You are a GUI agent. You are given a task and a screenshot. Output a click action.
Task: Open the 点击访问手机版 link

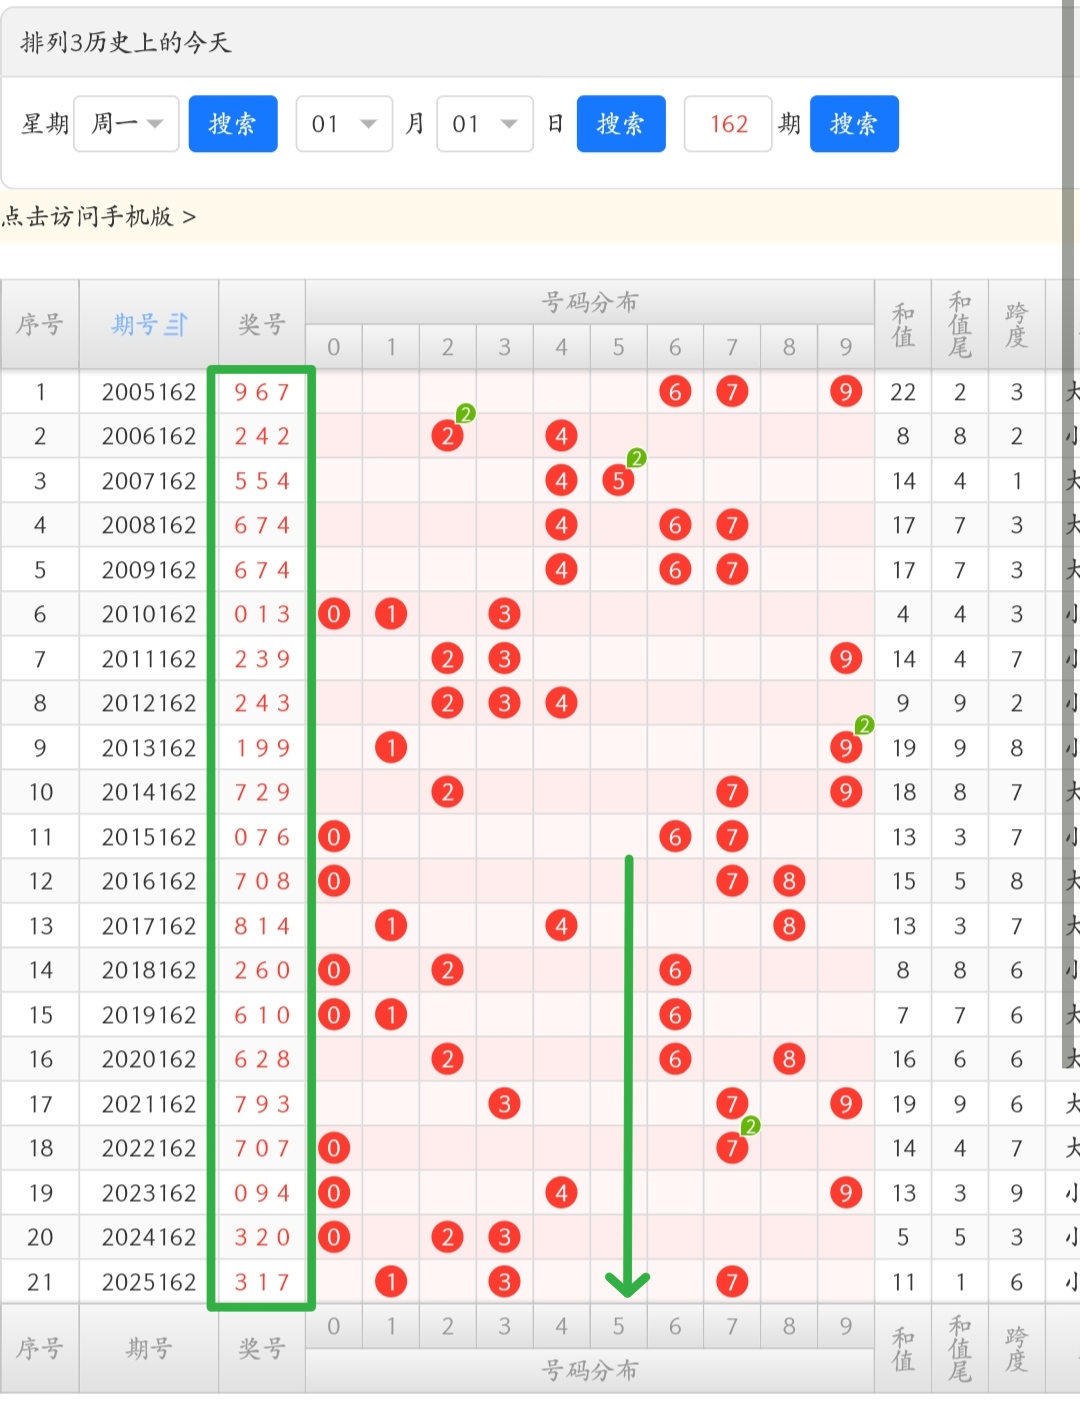99,217
